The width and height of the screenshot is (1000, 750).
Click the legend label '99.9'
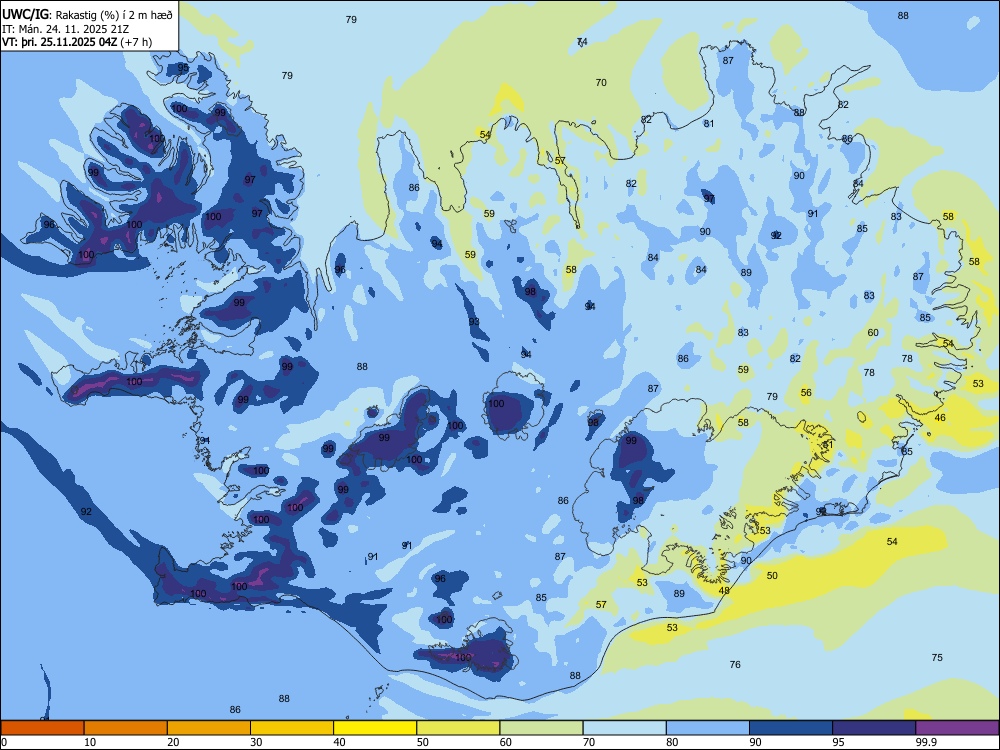[926, 742]
